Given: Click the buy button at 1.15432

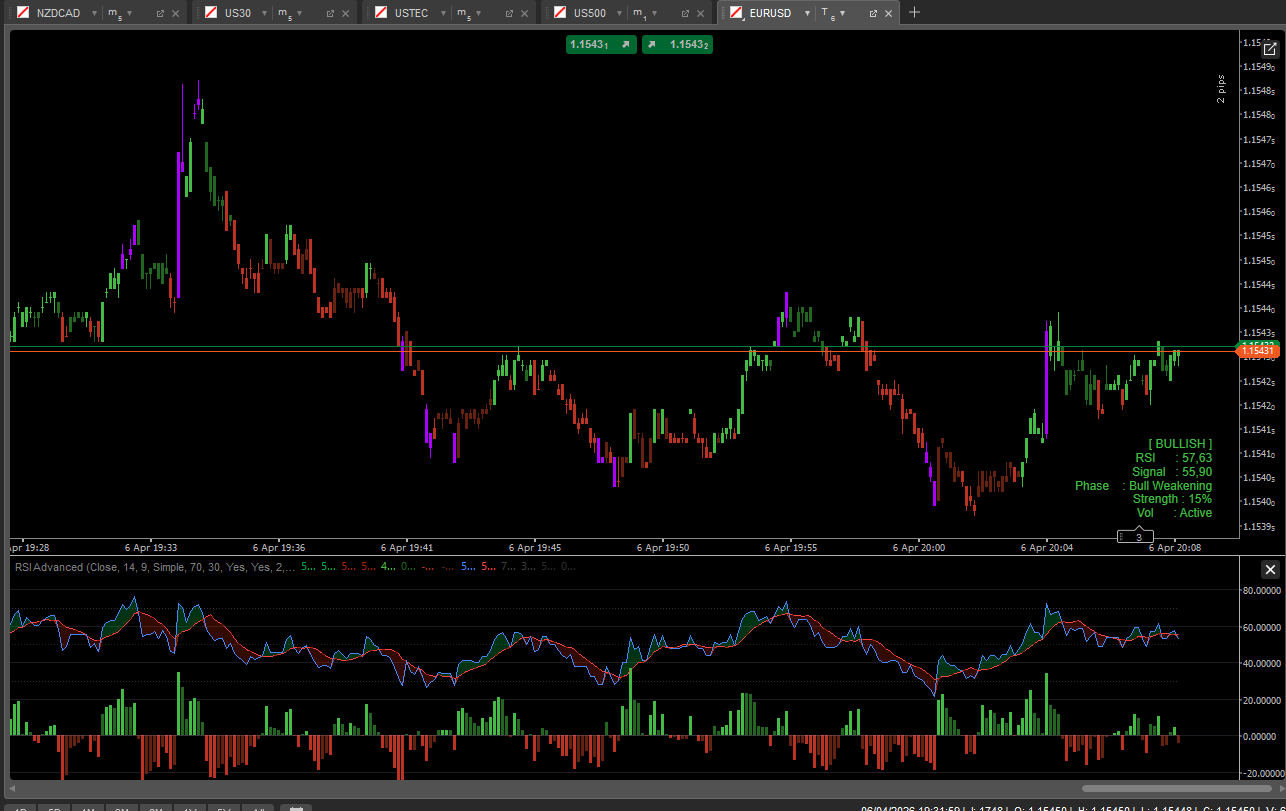Looking at the screenshot, I should 677,44.
